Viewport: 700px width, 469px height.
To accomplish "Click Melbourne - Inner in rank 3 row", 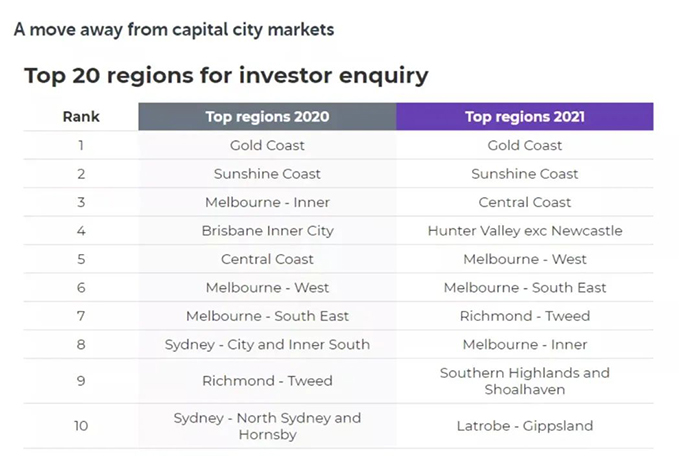I will click(267, 203).
